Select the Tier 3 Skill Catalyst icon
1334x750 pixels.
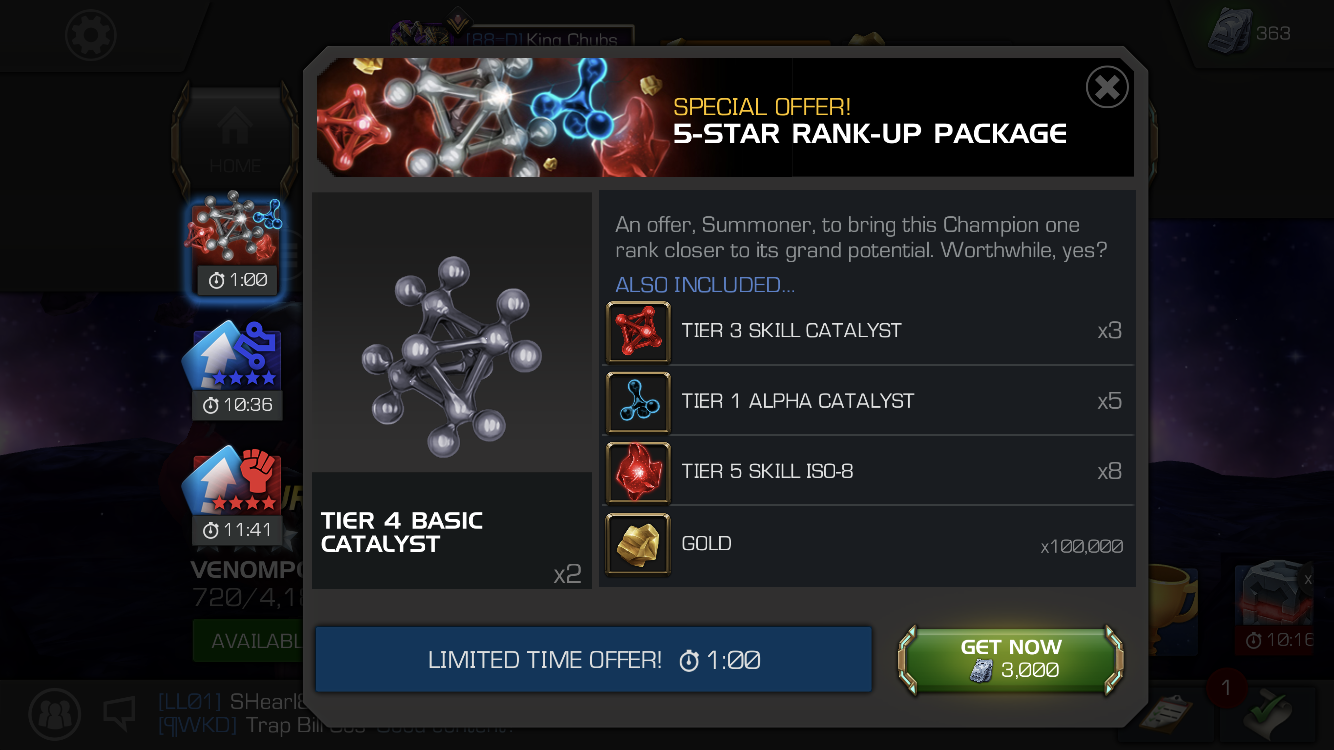coord(638,331)
